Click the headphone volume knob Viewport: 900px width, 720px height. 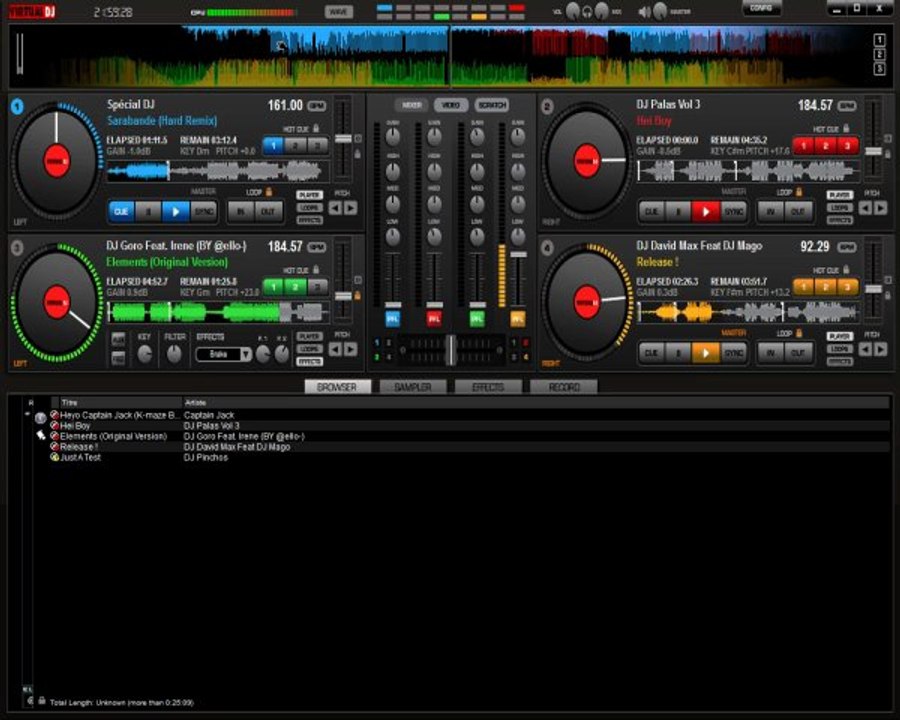click(573, 11)
